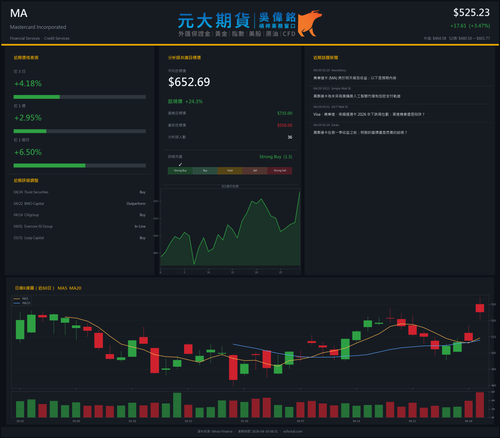Click the +6.50% one-month return value
This screenshot has height=438, width=500.
(28, 152)
